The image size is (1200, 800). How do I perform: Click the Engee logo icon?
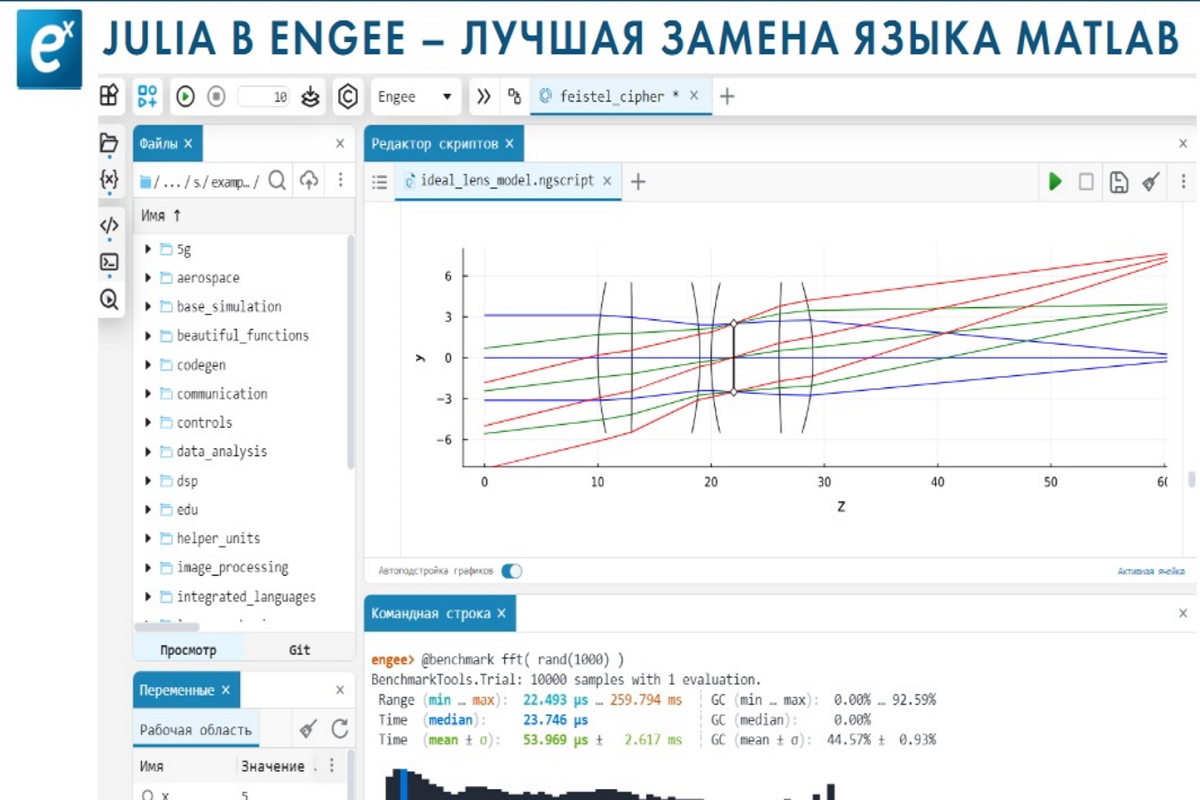(49, 48)
